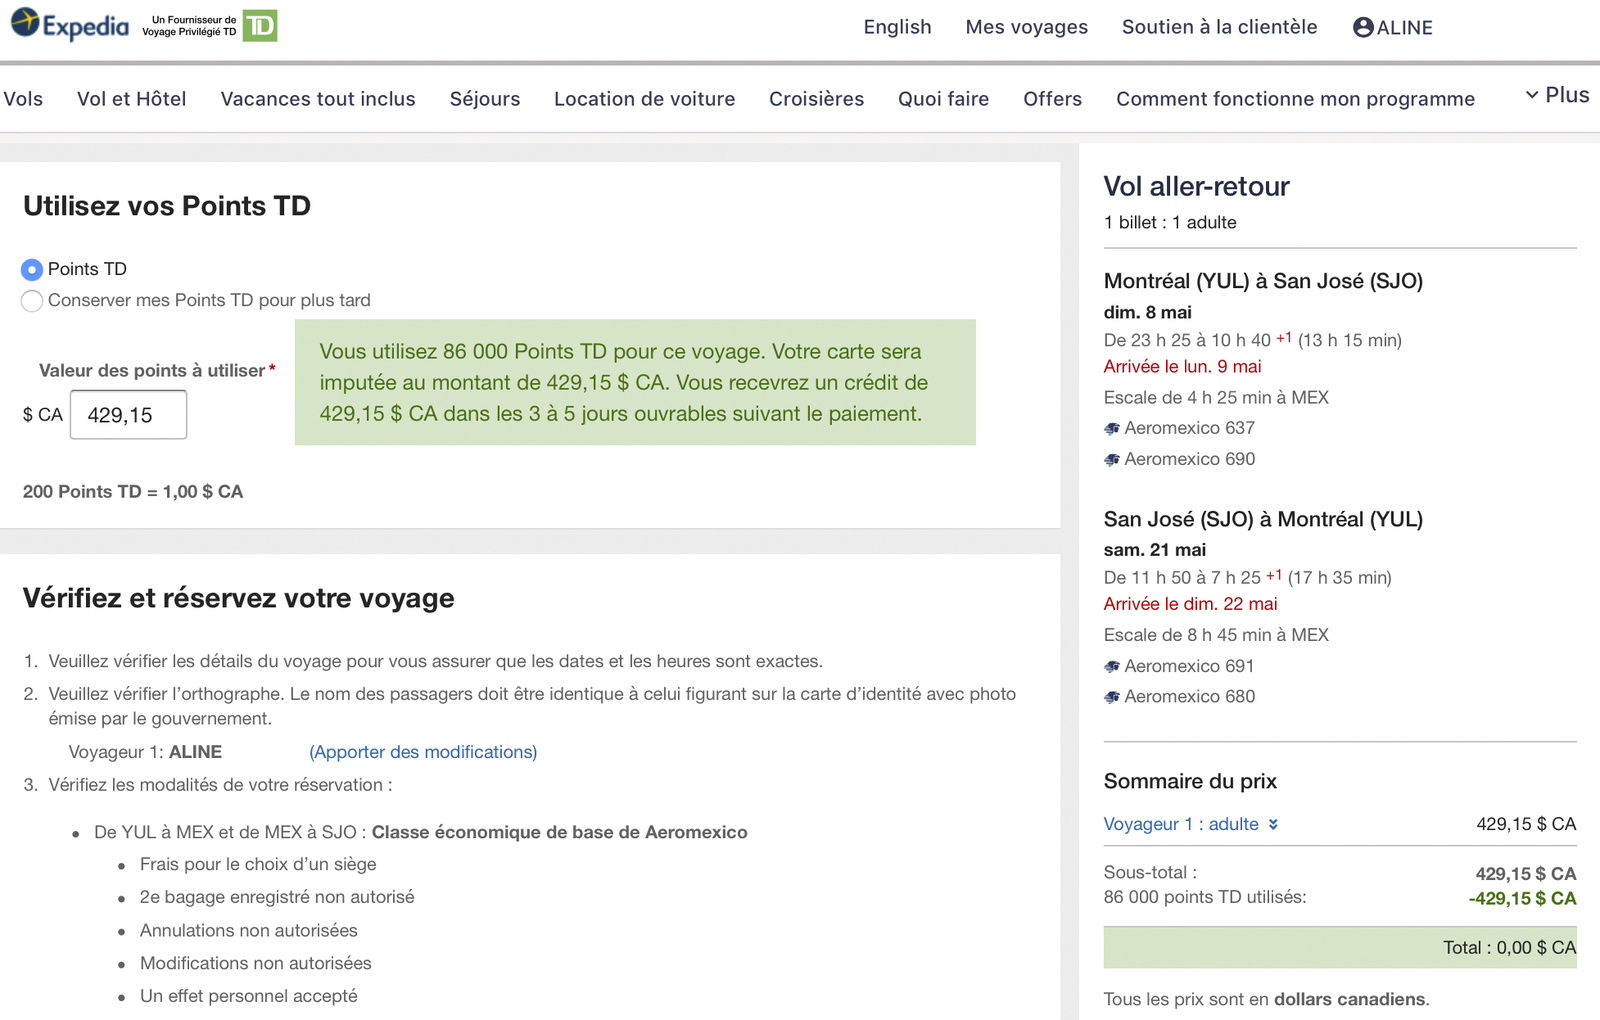Select the Points TD radio button
The width and height of the screenshot is (1600, 1020).
tap(32, 269)
